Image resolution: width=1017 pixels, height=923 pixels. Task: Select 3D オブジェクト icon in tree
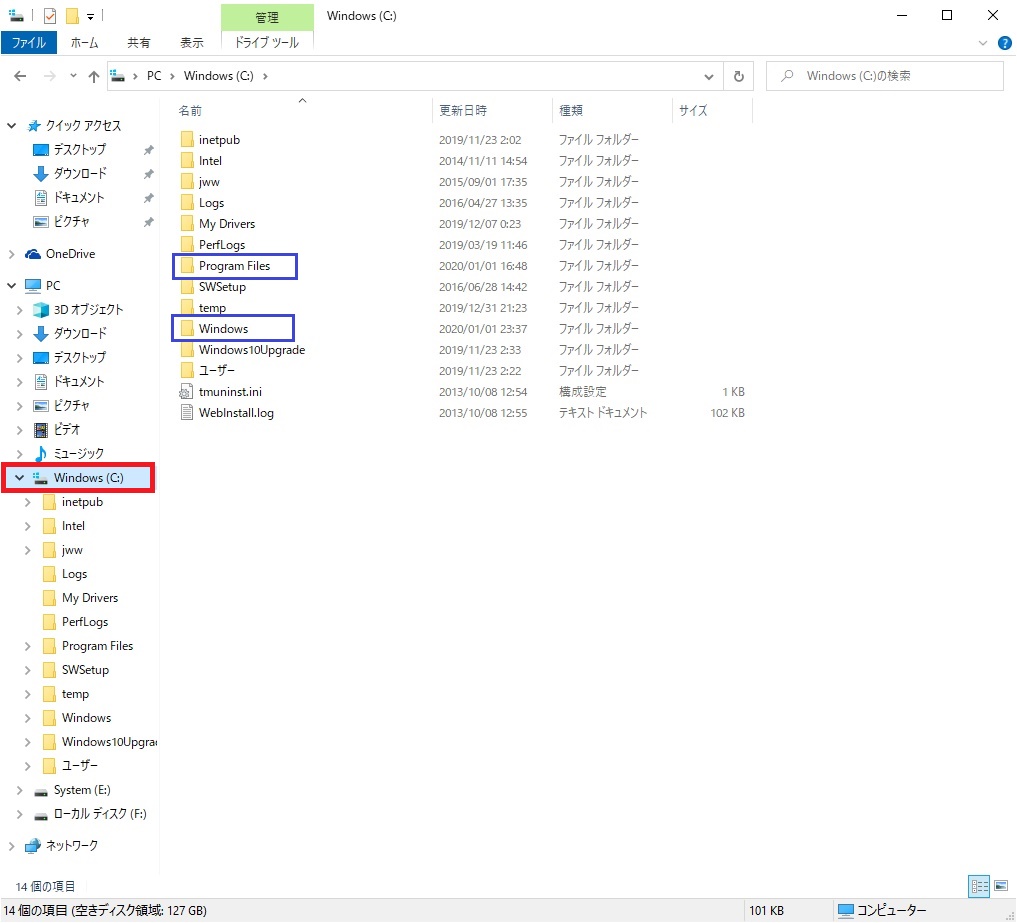coord(40,310)
